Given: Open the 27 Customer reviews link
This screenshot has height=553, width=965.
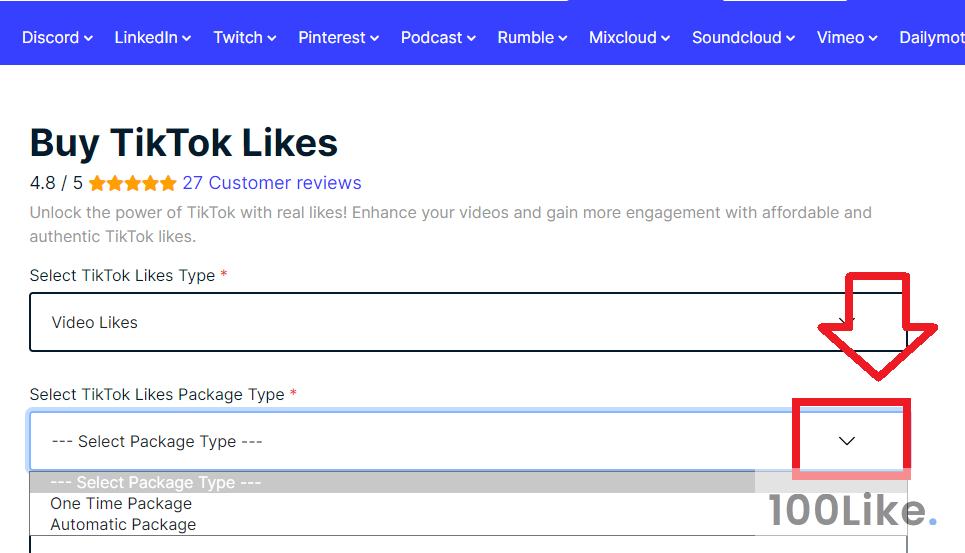Looking at the screenshot, I should (271, 183).
